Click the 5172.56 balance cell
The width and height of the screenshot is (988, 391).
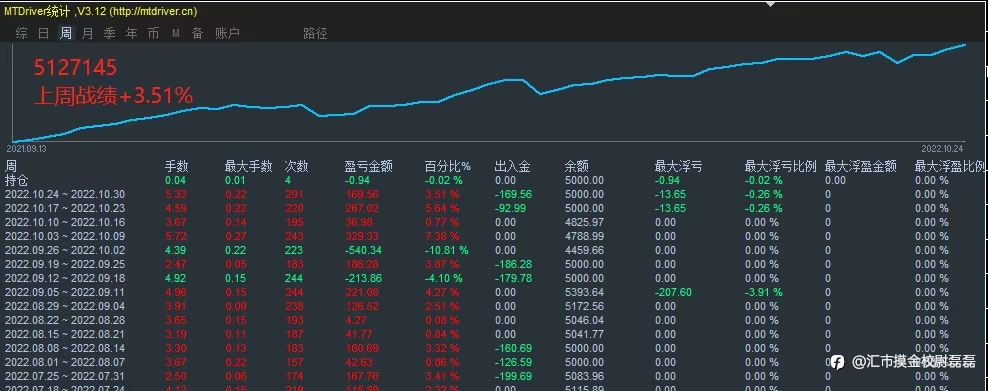coord(584,306)
